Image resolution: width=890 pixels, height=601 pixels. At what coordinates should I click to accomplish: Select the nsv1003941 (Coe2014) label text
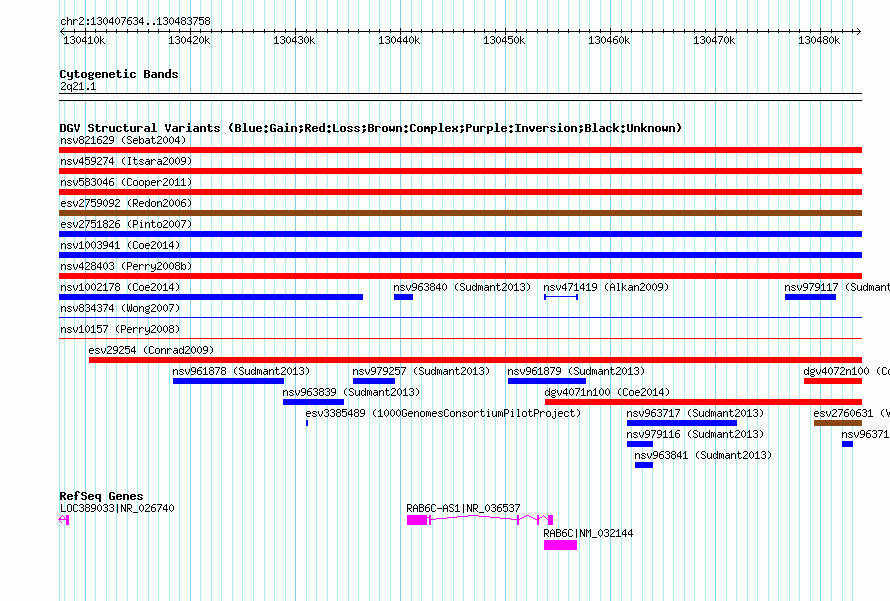120,245
